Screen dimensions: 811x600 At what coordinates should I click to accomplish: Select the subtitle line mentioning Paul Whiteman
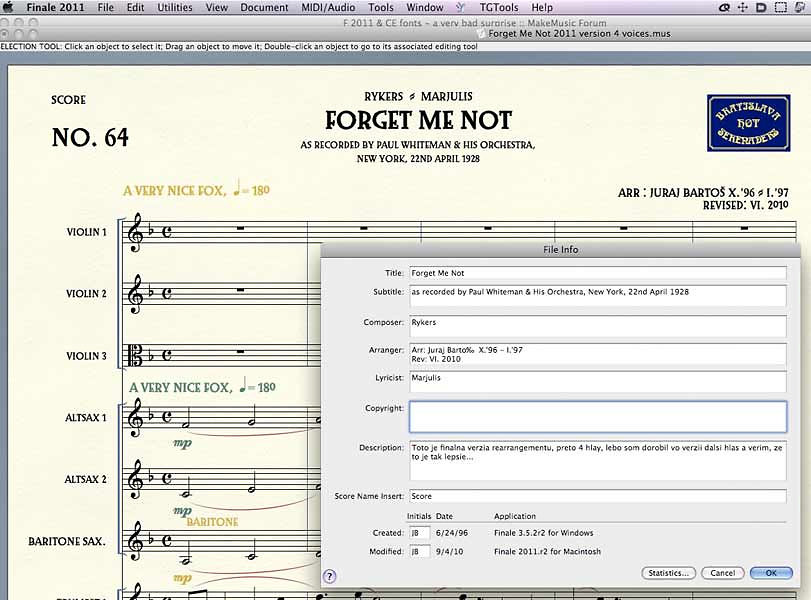[x=418, y=145]
